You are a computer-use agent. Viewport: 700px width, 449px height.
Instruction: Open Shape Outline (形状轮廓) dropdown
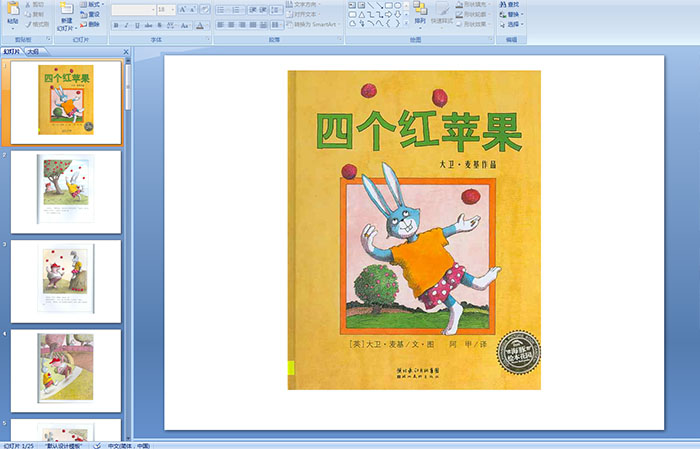[473, 14]
